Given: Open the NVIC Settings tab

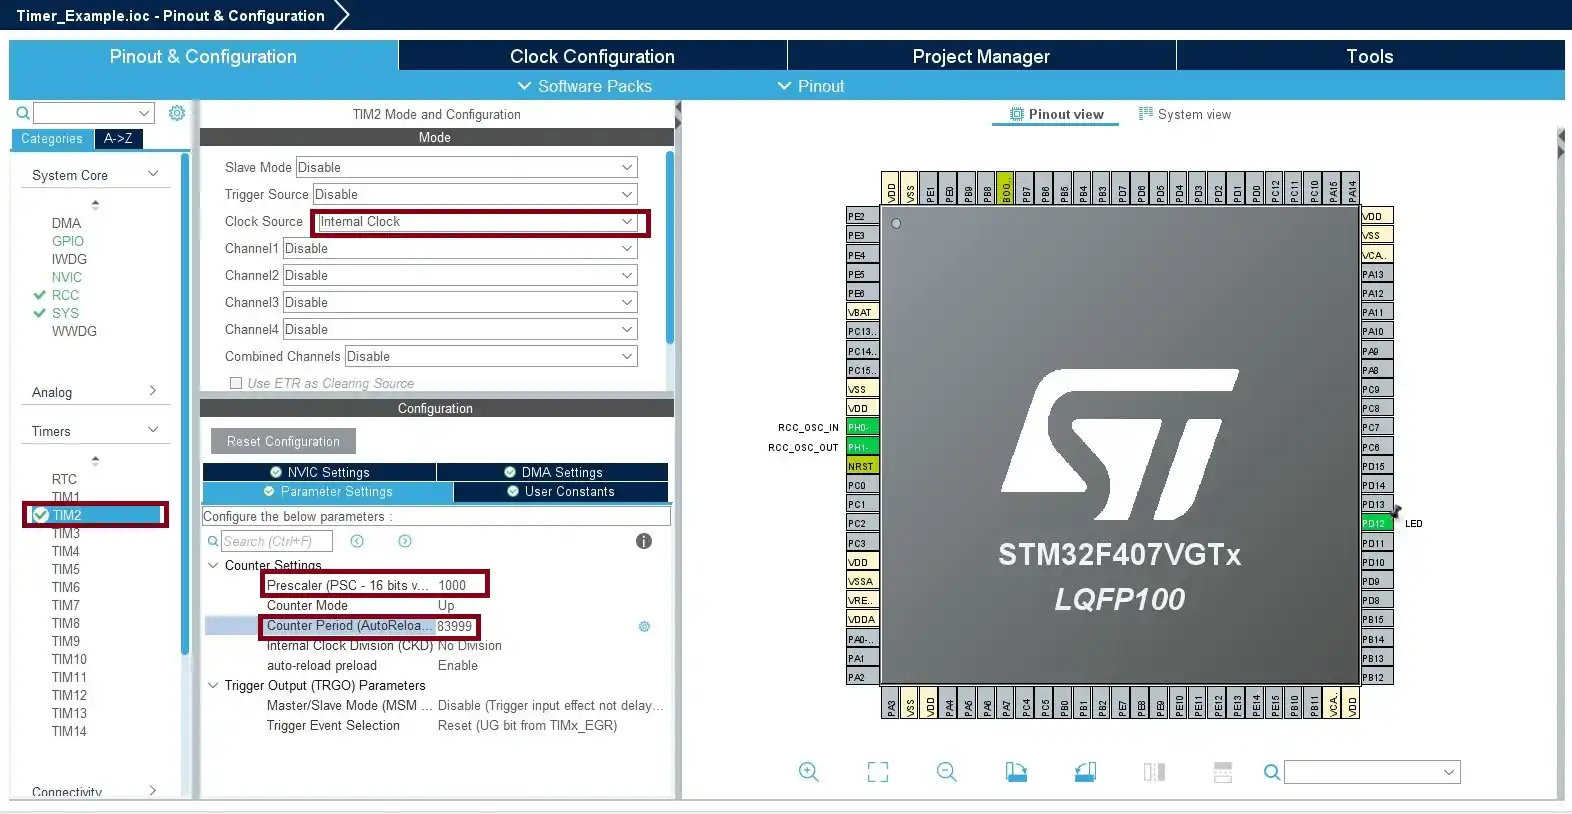Looking at the screenshot, I should [x=319, y=472].
